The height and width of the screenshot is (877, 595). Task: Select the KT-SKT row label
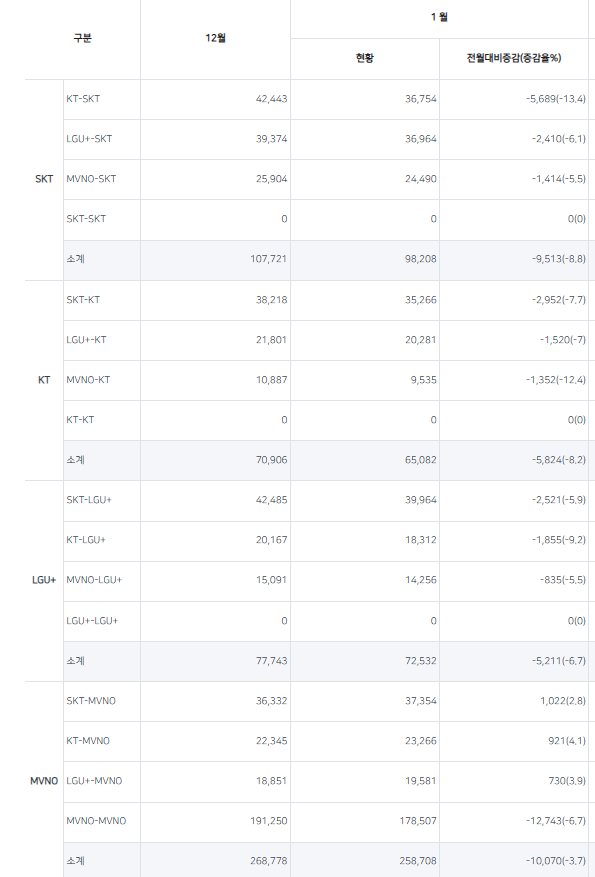[83, 99]
